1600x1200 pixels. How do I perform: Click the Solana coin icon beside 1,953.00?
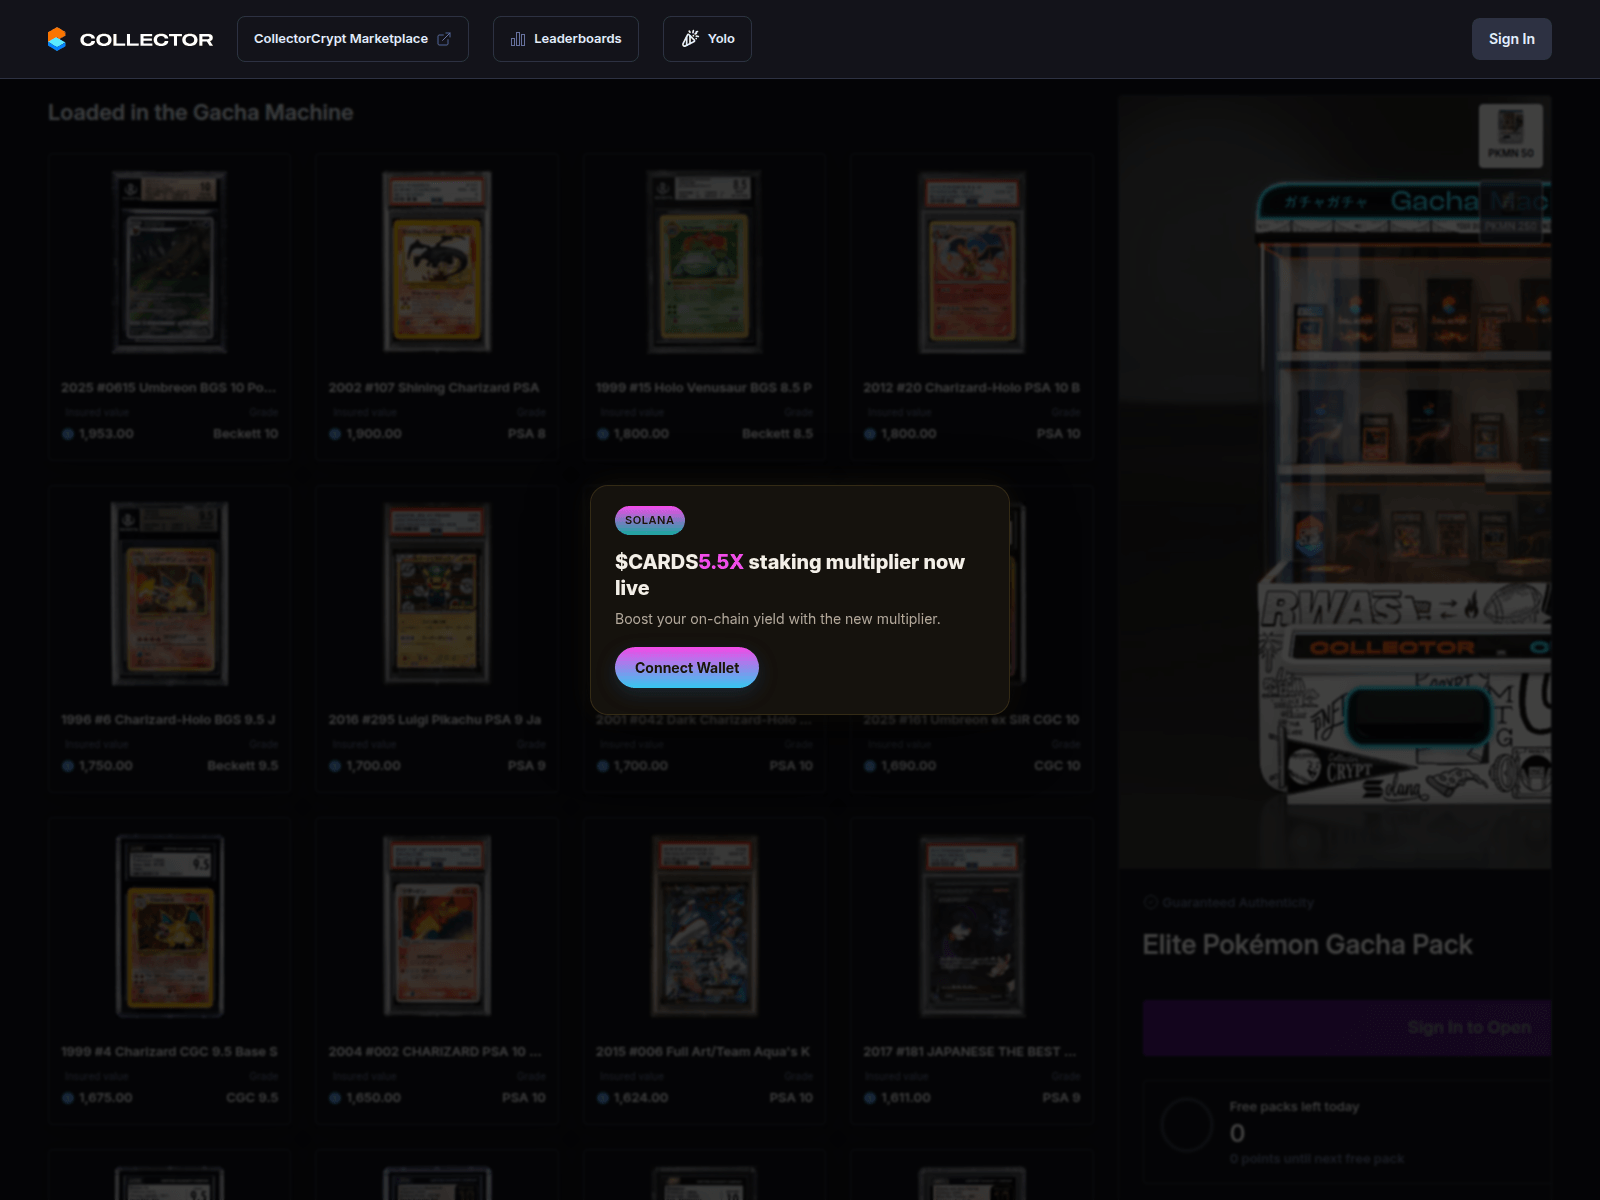(x=67, y=433)
